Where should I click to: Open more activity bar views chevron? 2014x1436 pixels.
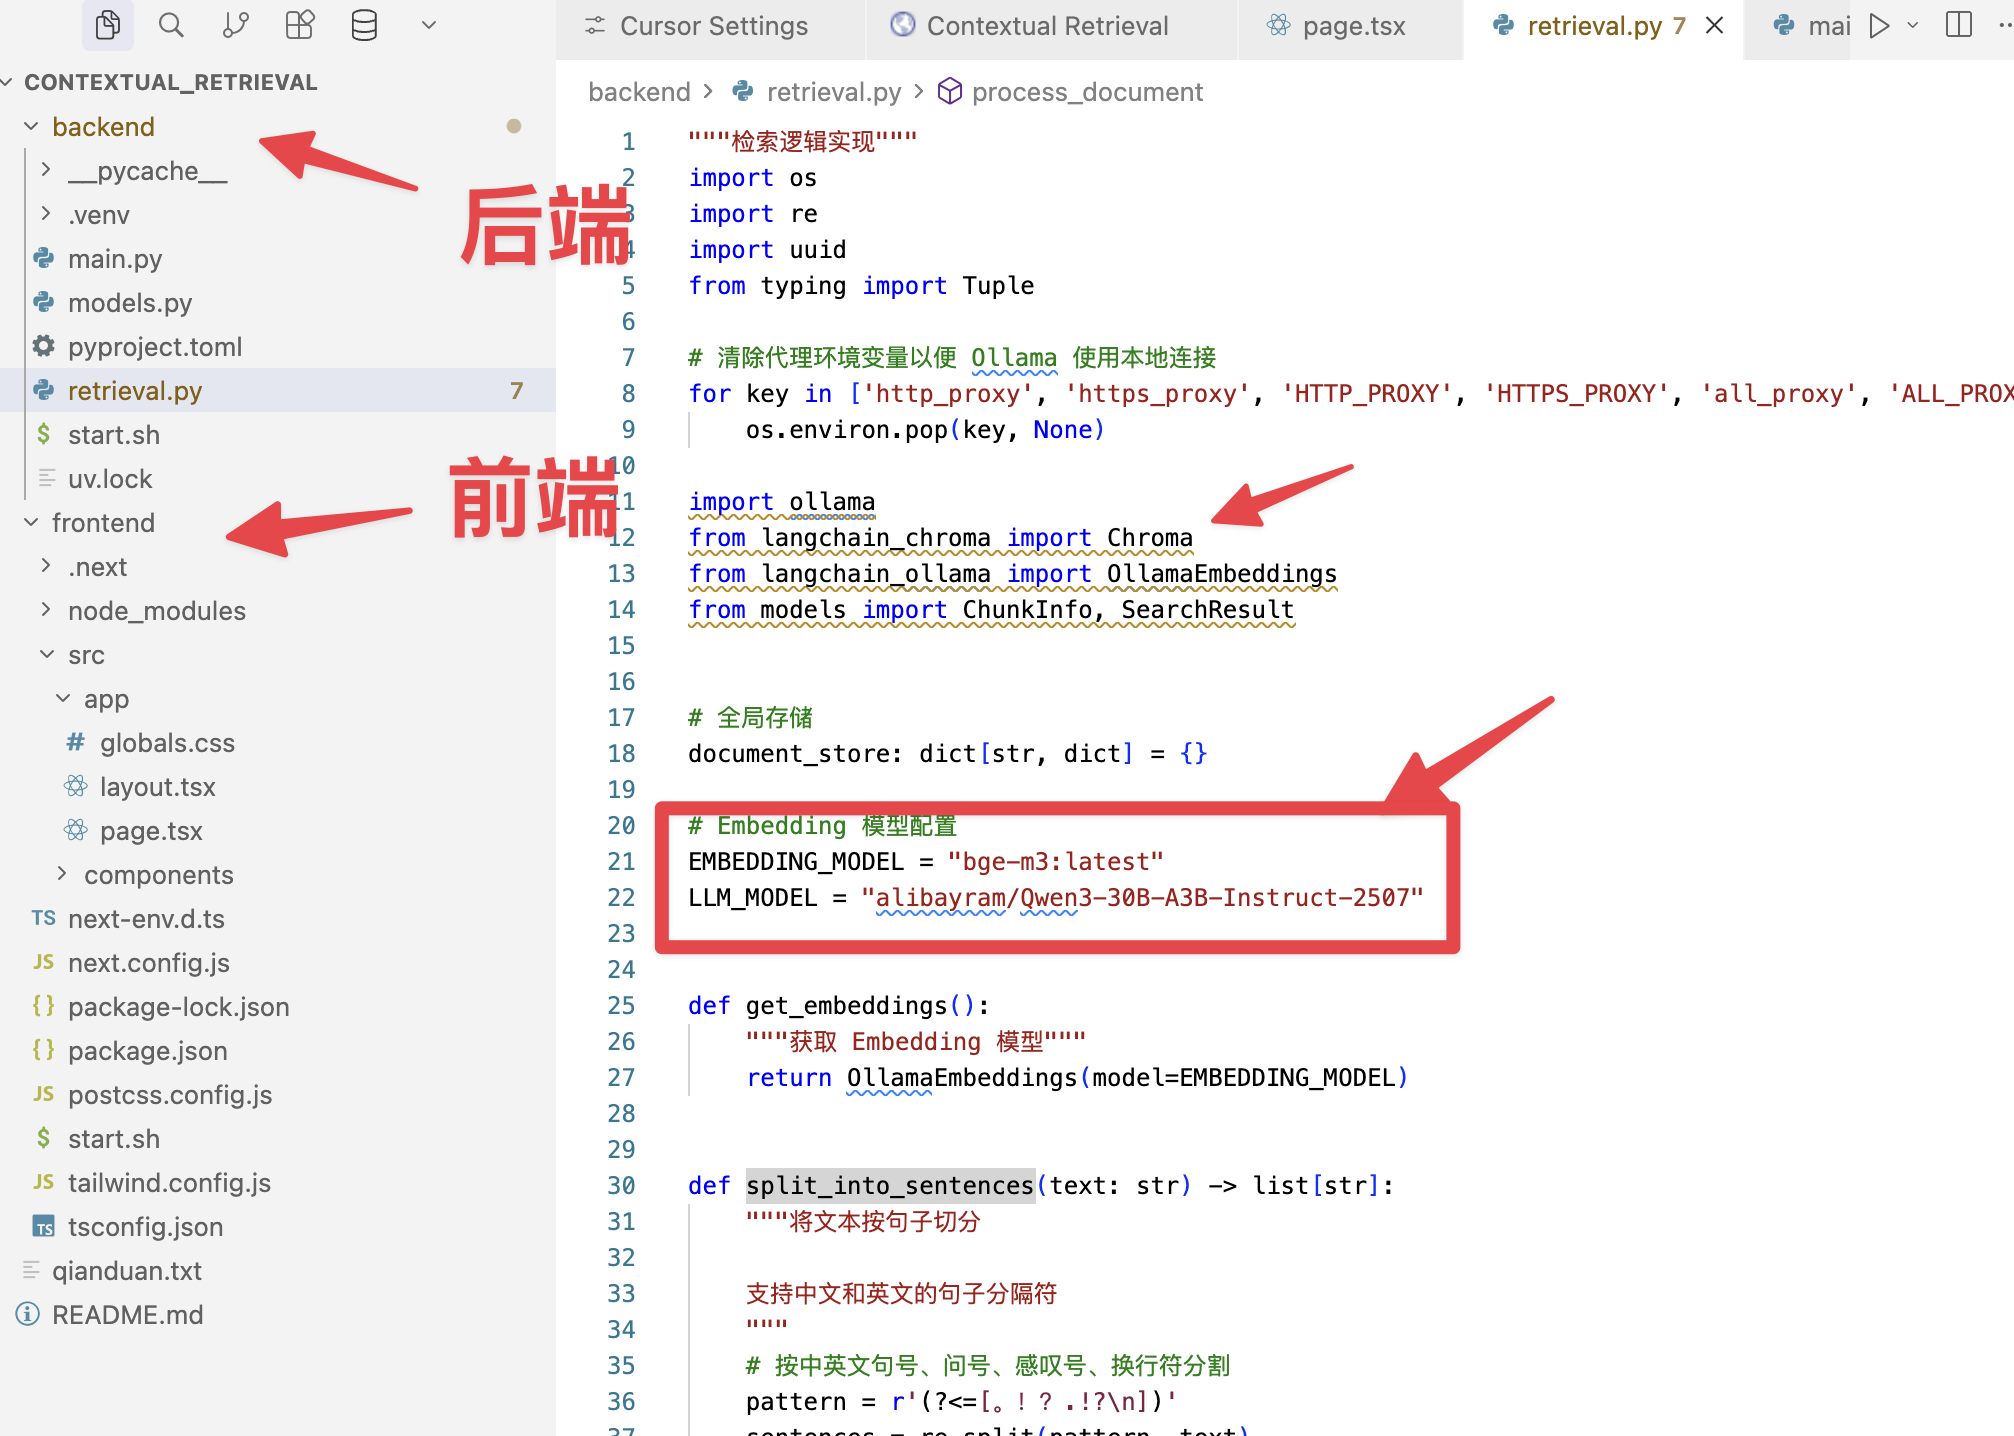click(x=428, y=25)
